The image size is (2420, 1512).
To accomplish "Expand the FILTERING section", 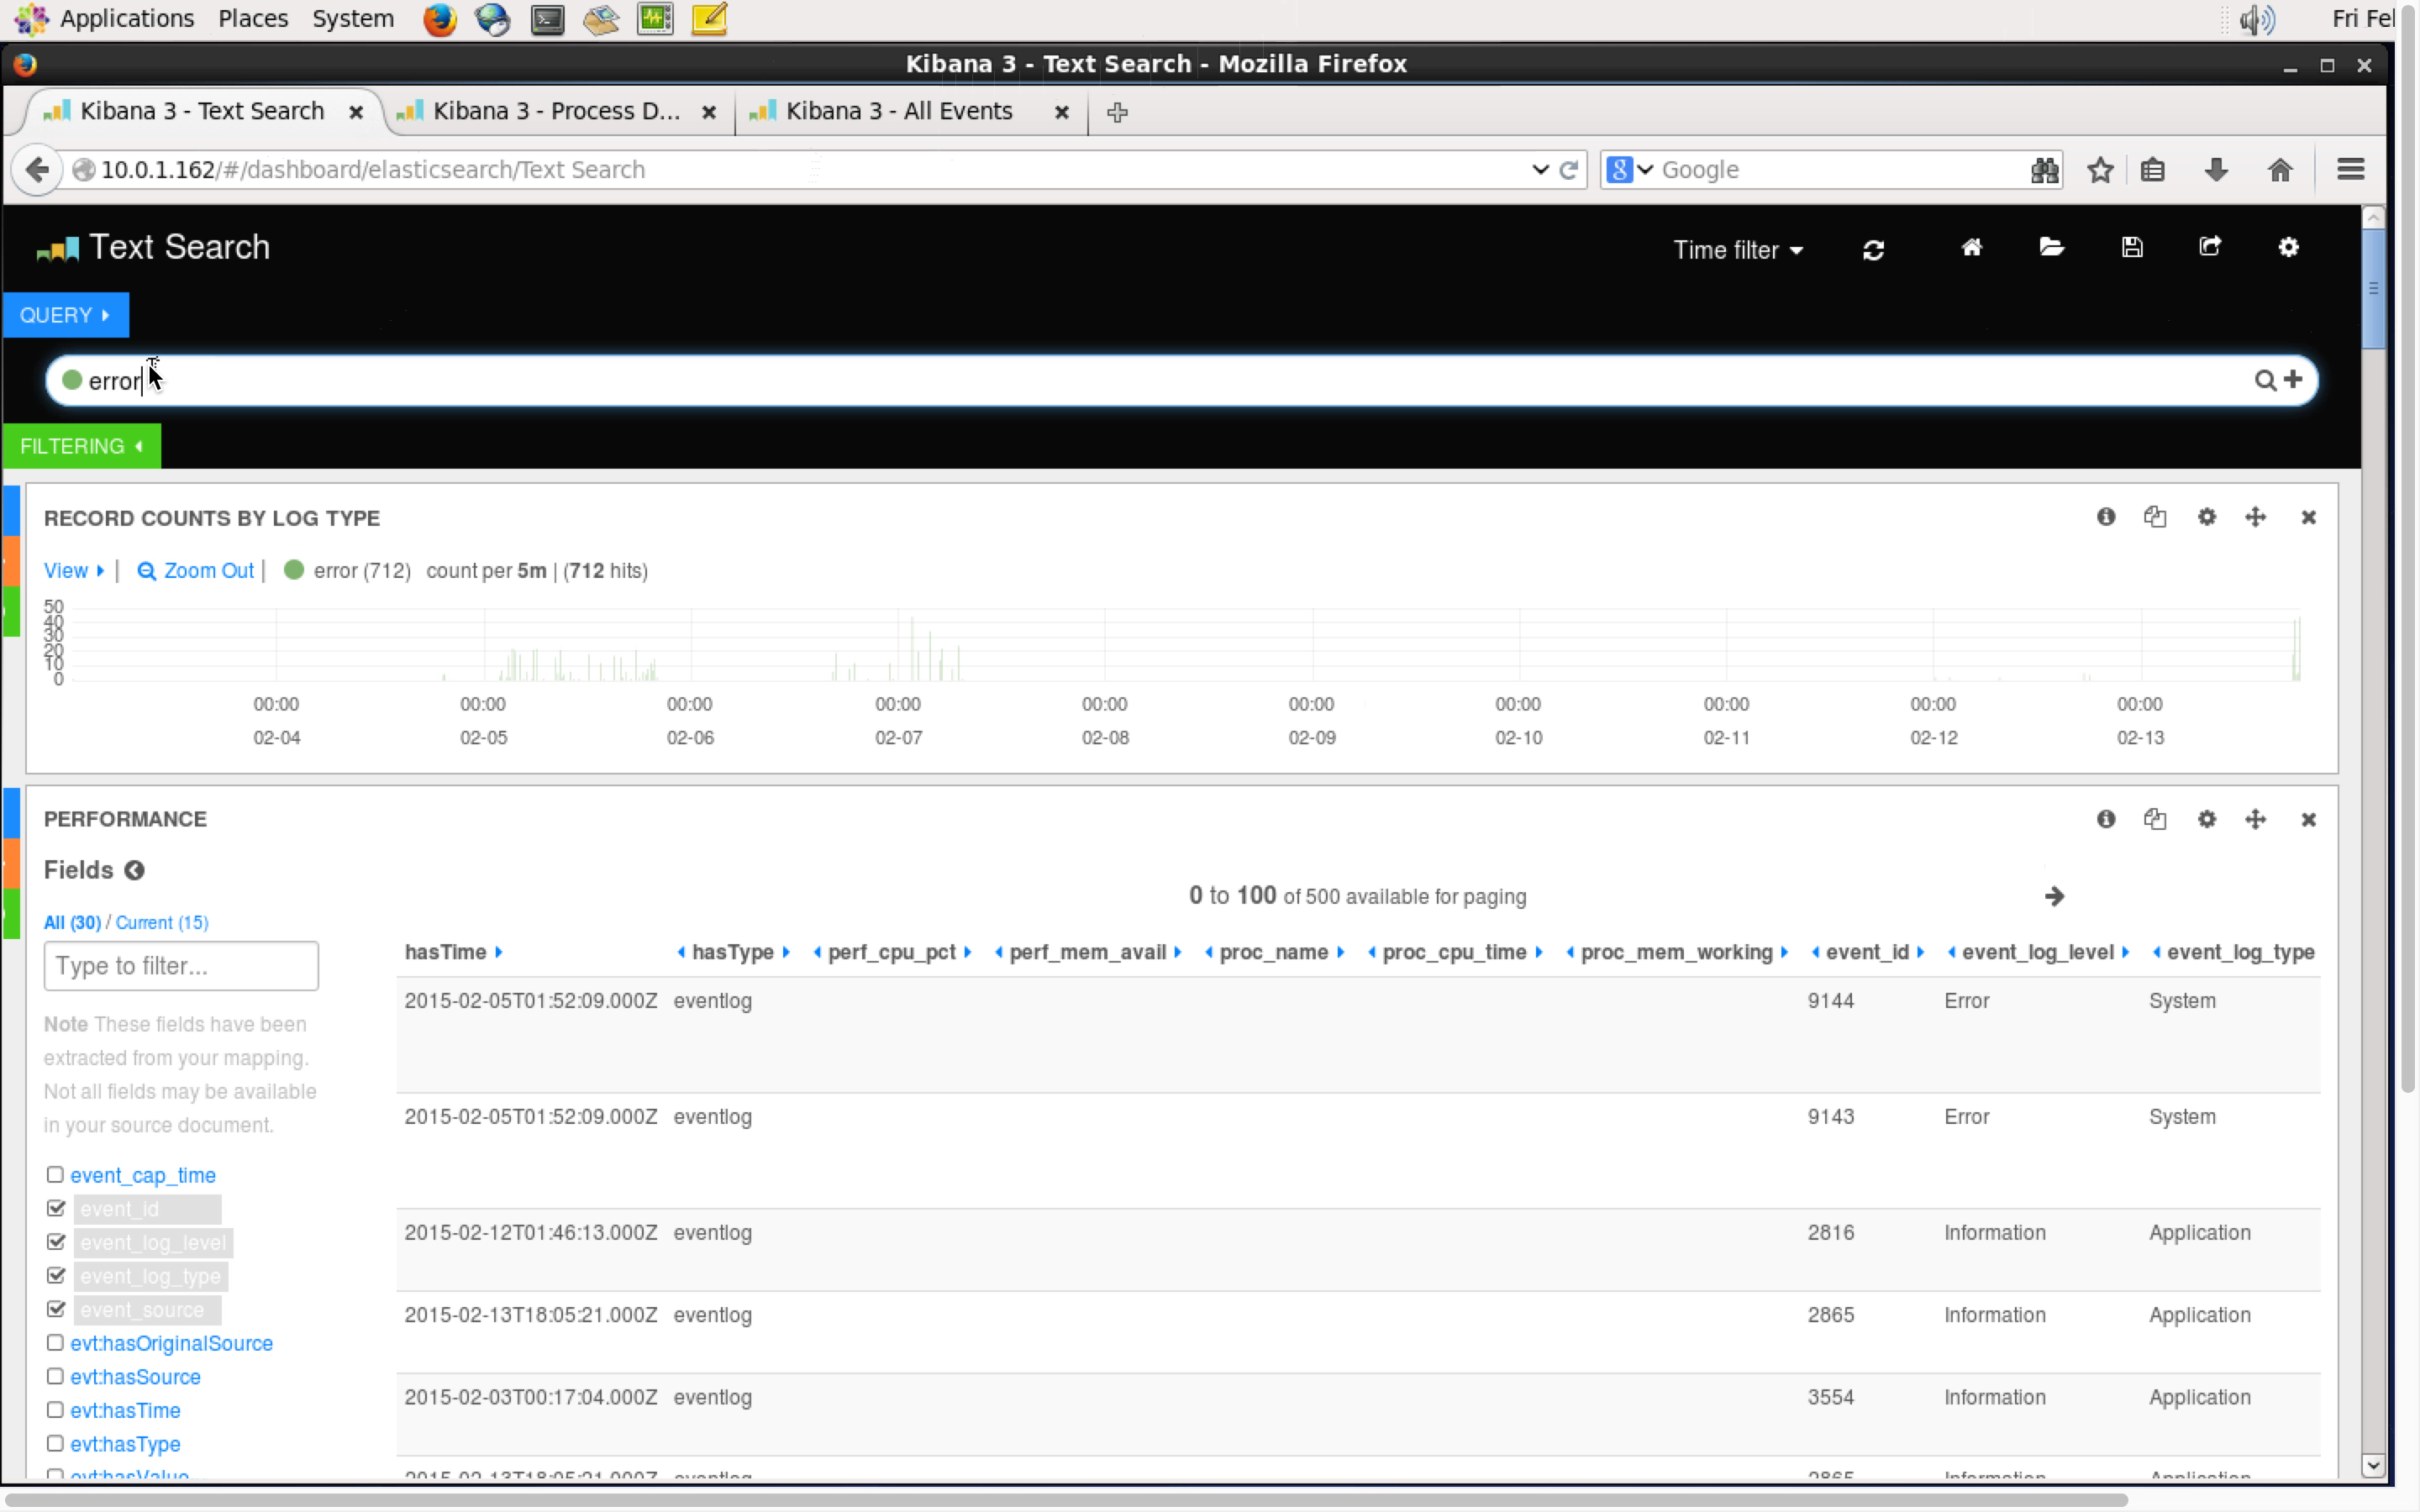I will [x=81, y=446].
